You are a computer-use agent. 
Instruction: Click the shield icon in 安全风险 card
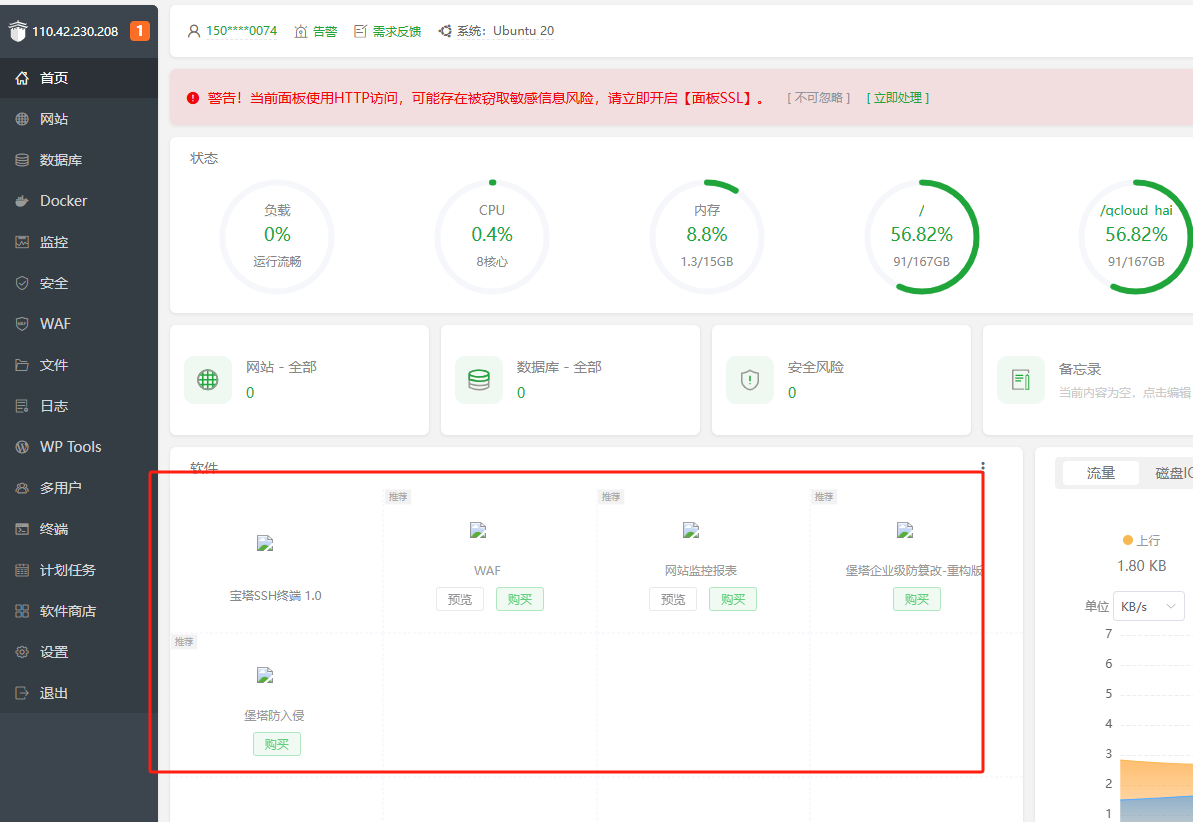click(749, 380)
